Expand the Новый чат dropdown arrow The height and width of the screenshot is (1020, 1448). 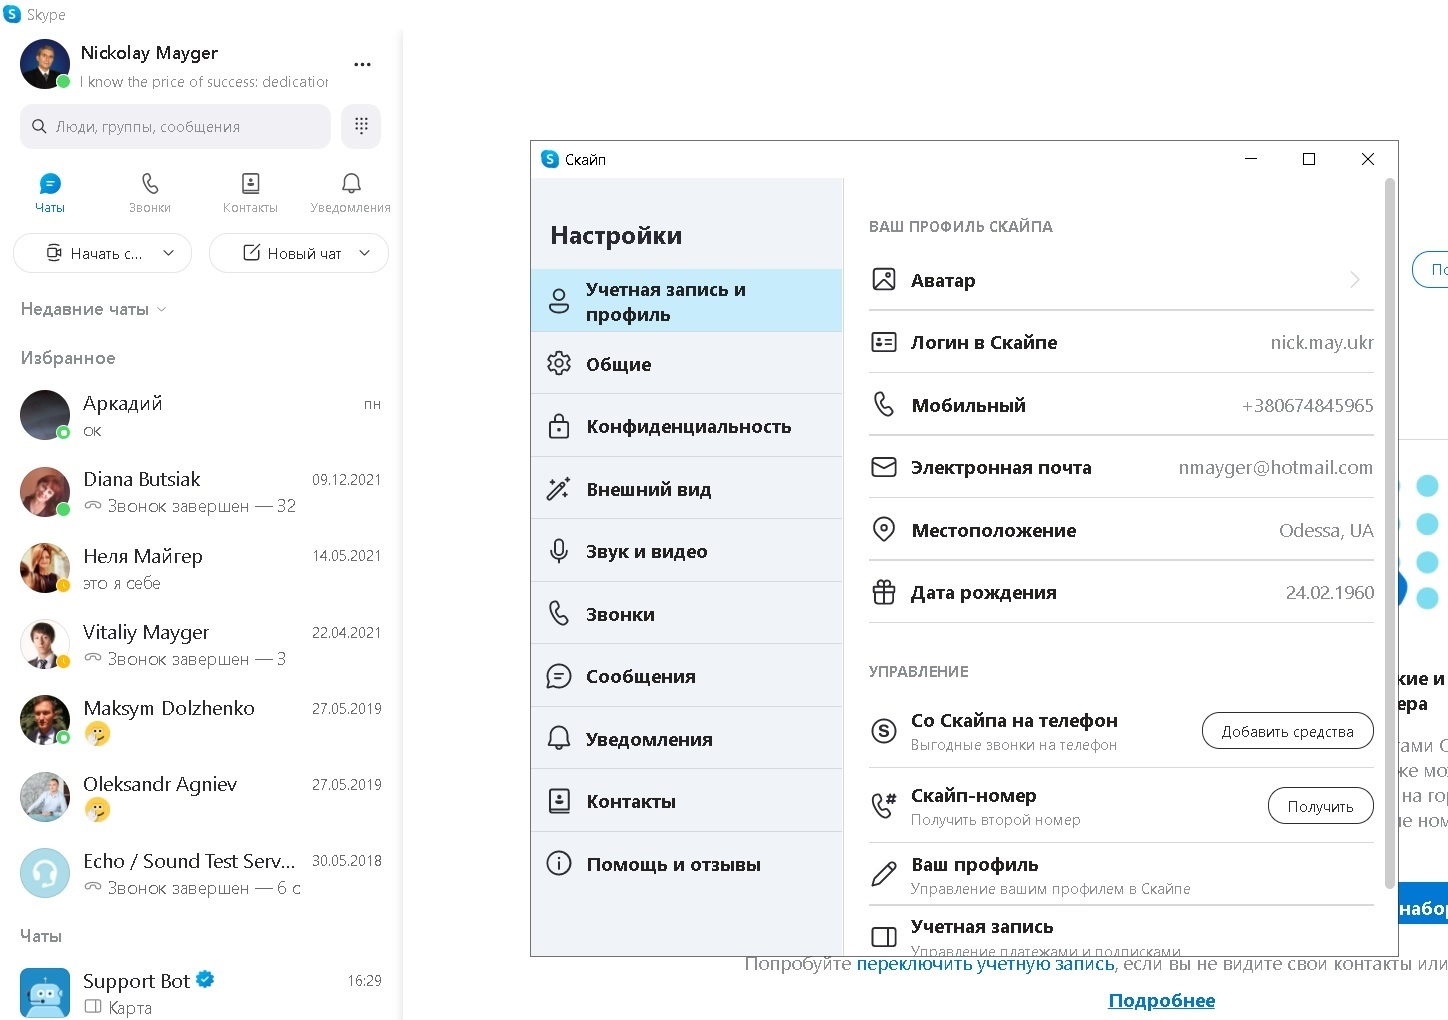click(x=364, y=253)
